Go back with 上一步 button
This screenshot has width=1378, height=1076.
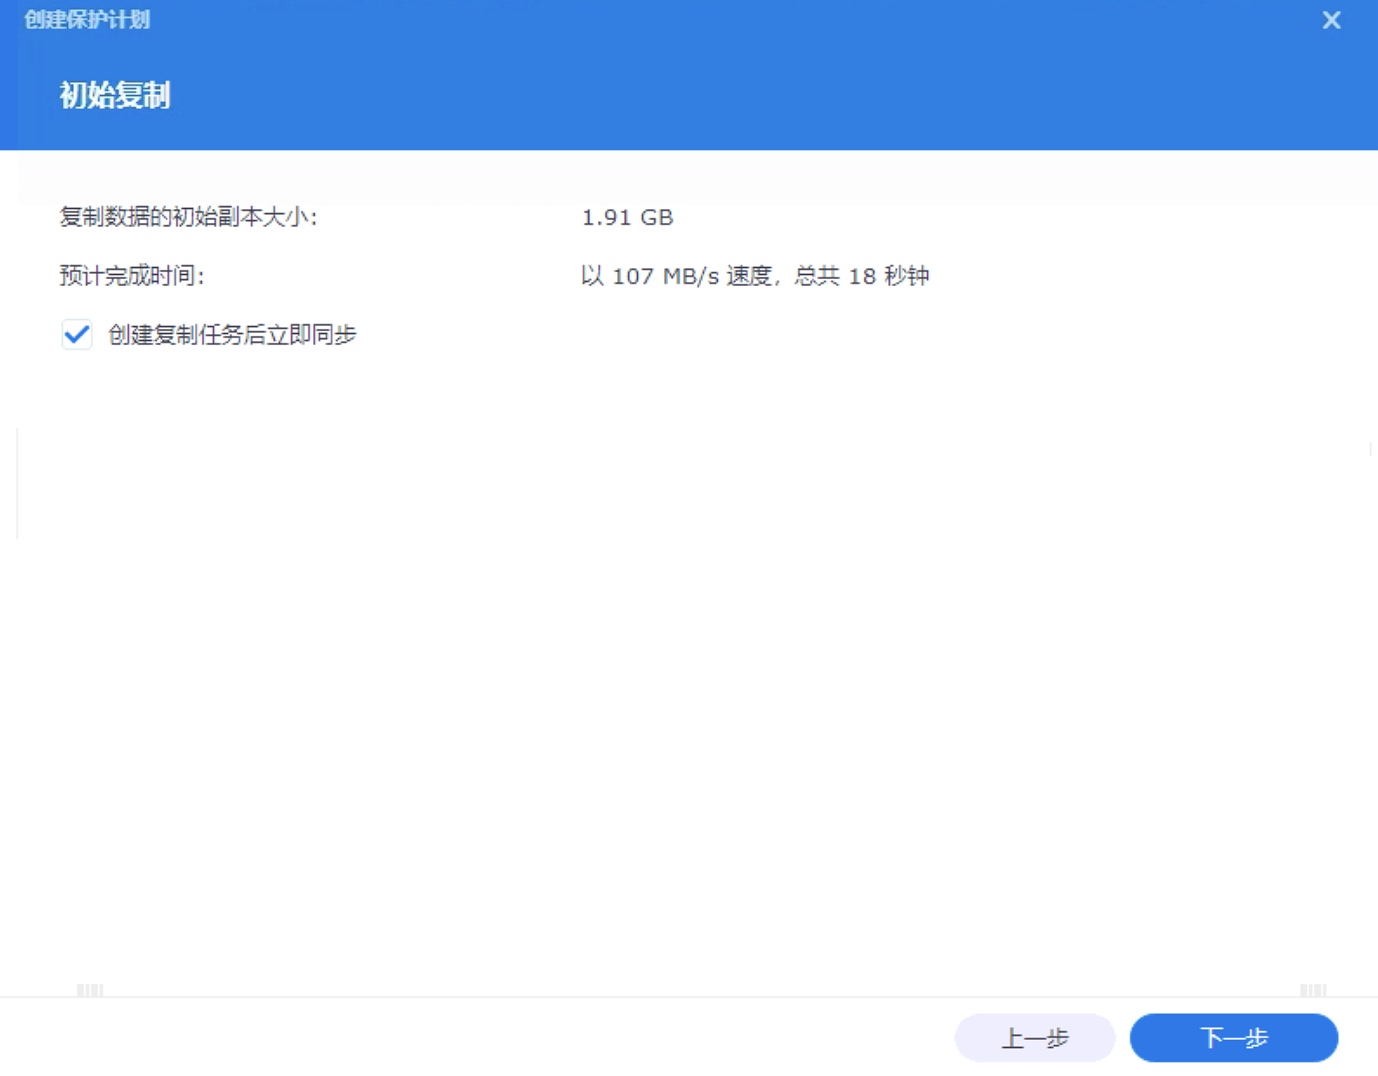[1035, 1038]
